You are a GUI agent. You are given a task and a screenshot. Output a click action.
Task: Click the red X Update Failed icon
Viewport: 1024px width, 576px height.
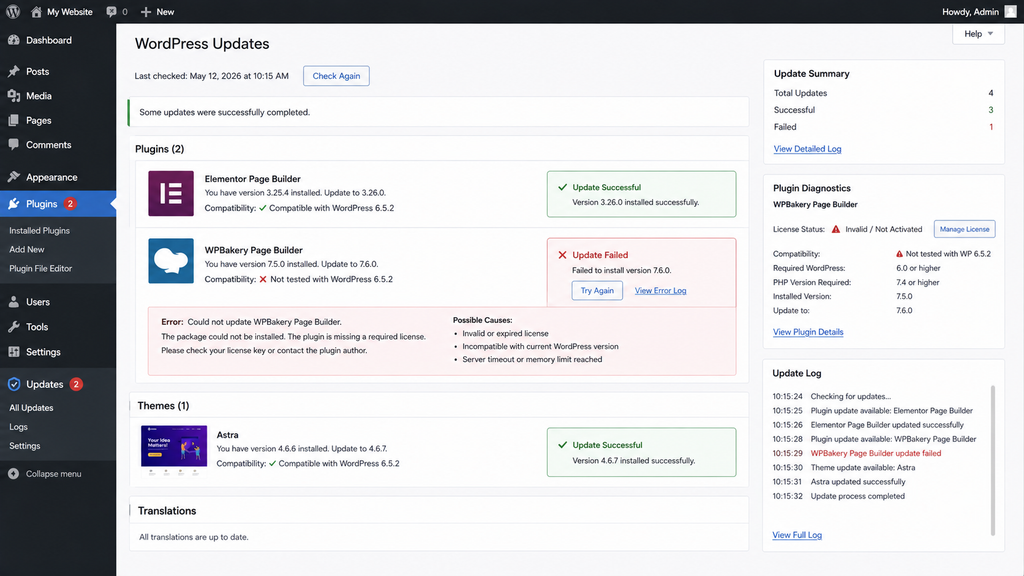click(562, 255)
